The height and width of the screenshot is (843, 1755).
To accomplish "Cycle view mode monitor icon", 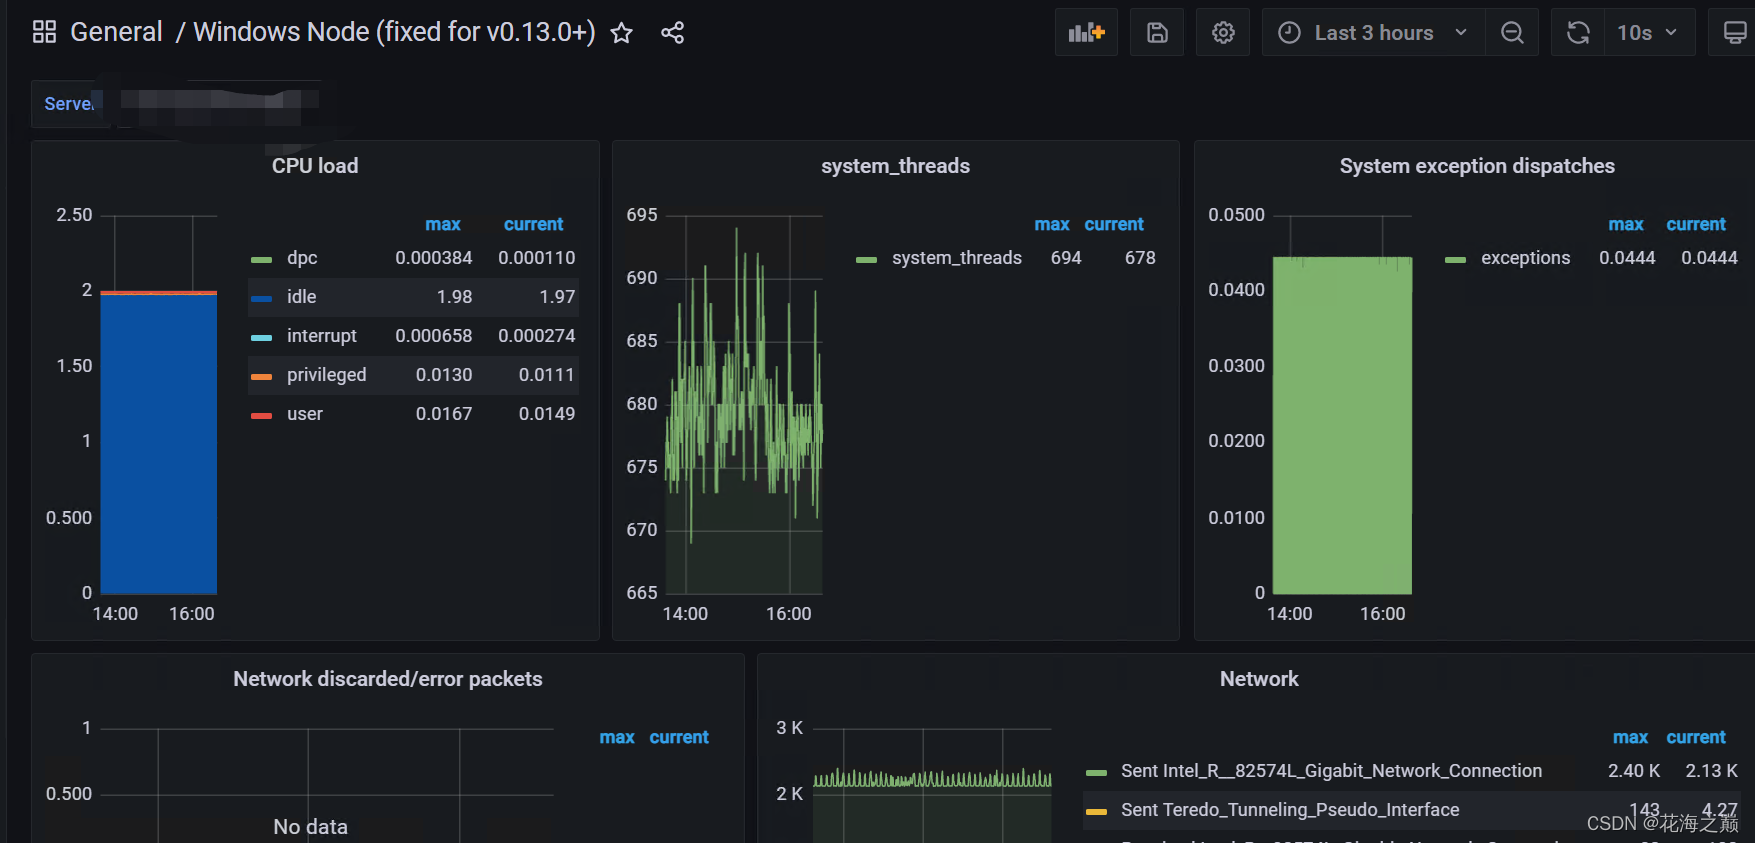I will (x=1734, y=33).
